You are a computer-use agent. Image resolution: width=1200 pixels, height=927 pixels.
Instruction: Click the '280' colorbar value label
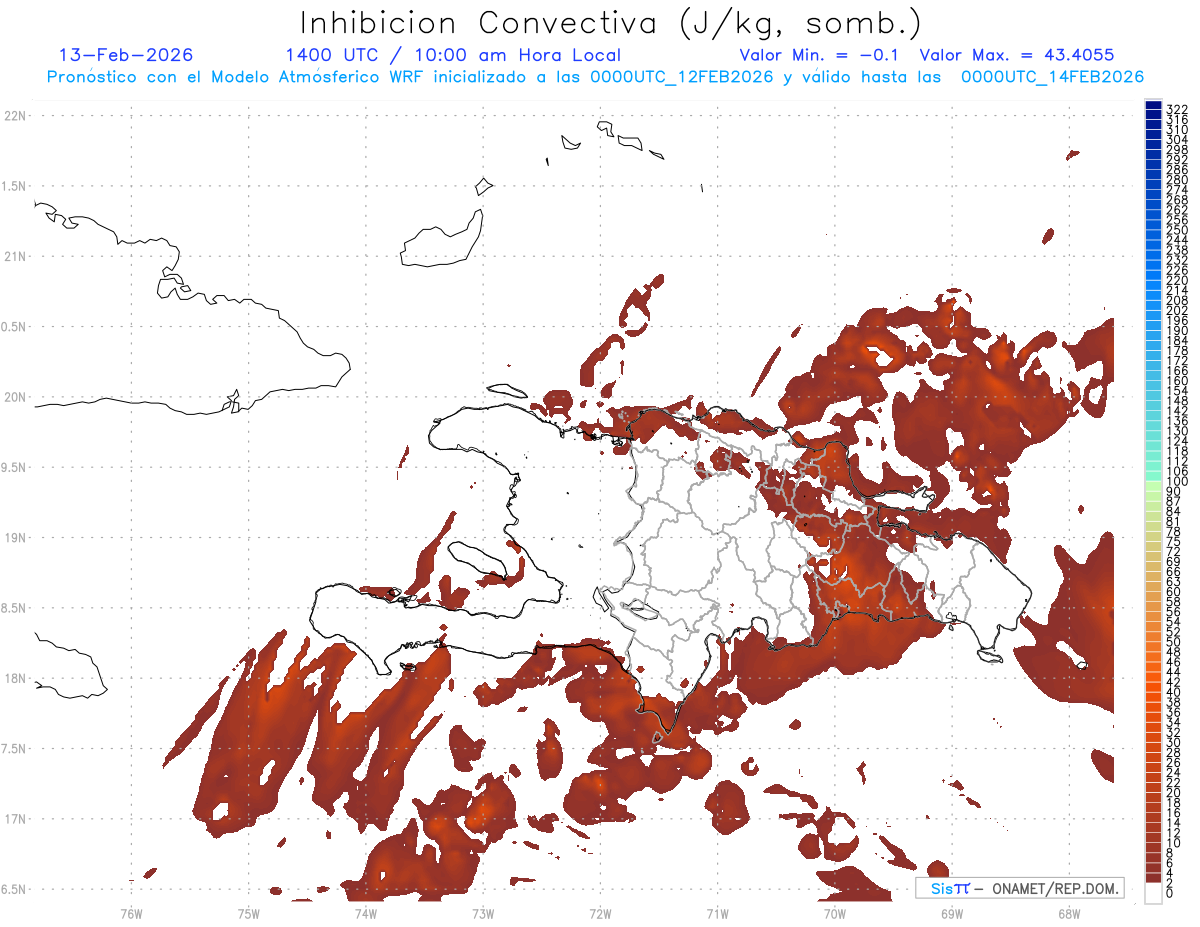1176,180
